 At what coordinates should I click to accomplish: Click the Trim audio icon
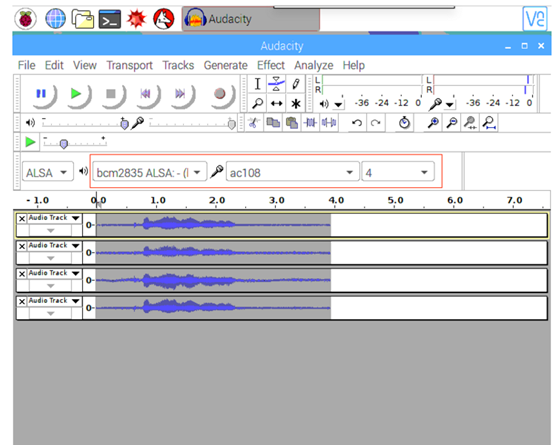click(x=310, y=123)
